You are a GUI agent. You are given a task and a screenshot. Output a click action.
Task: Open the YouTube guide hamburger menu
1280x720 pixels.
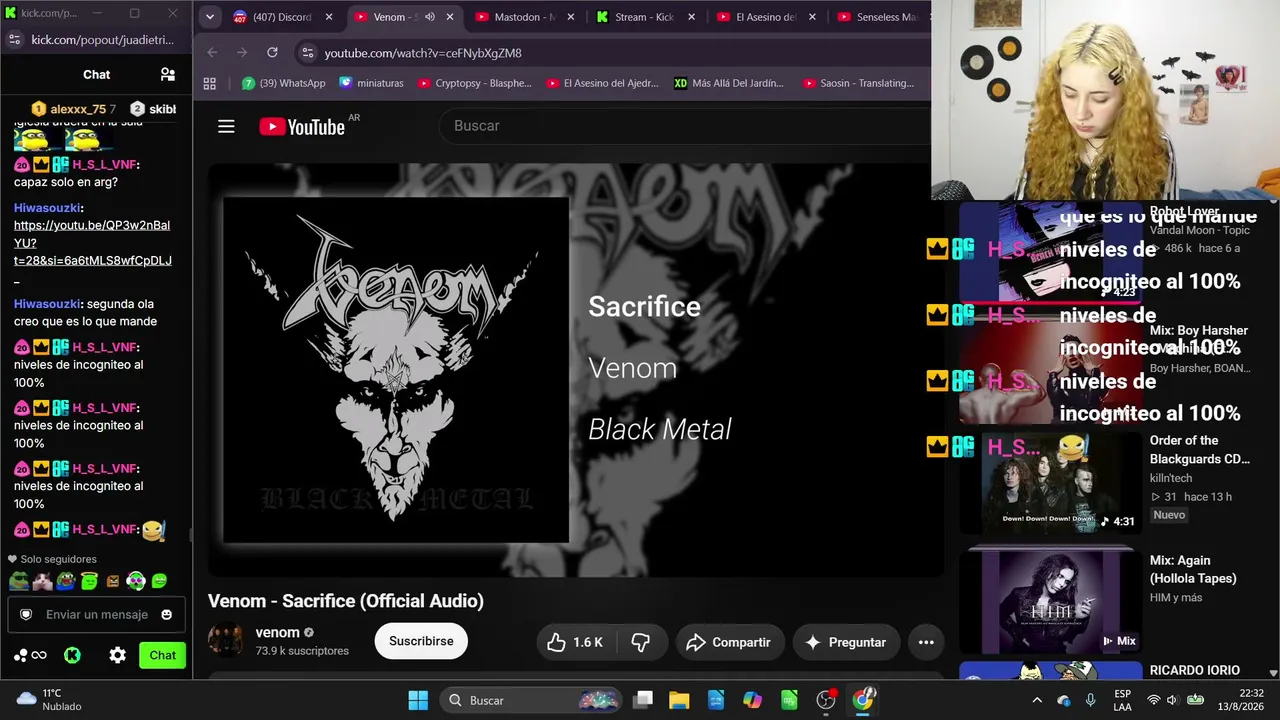(x=226, y=126)
